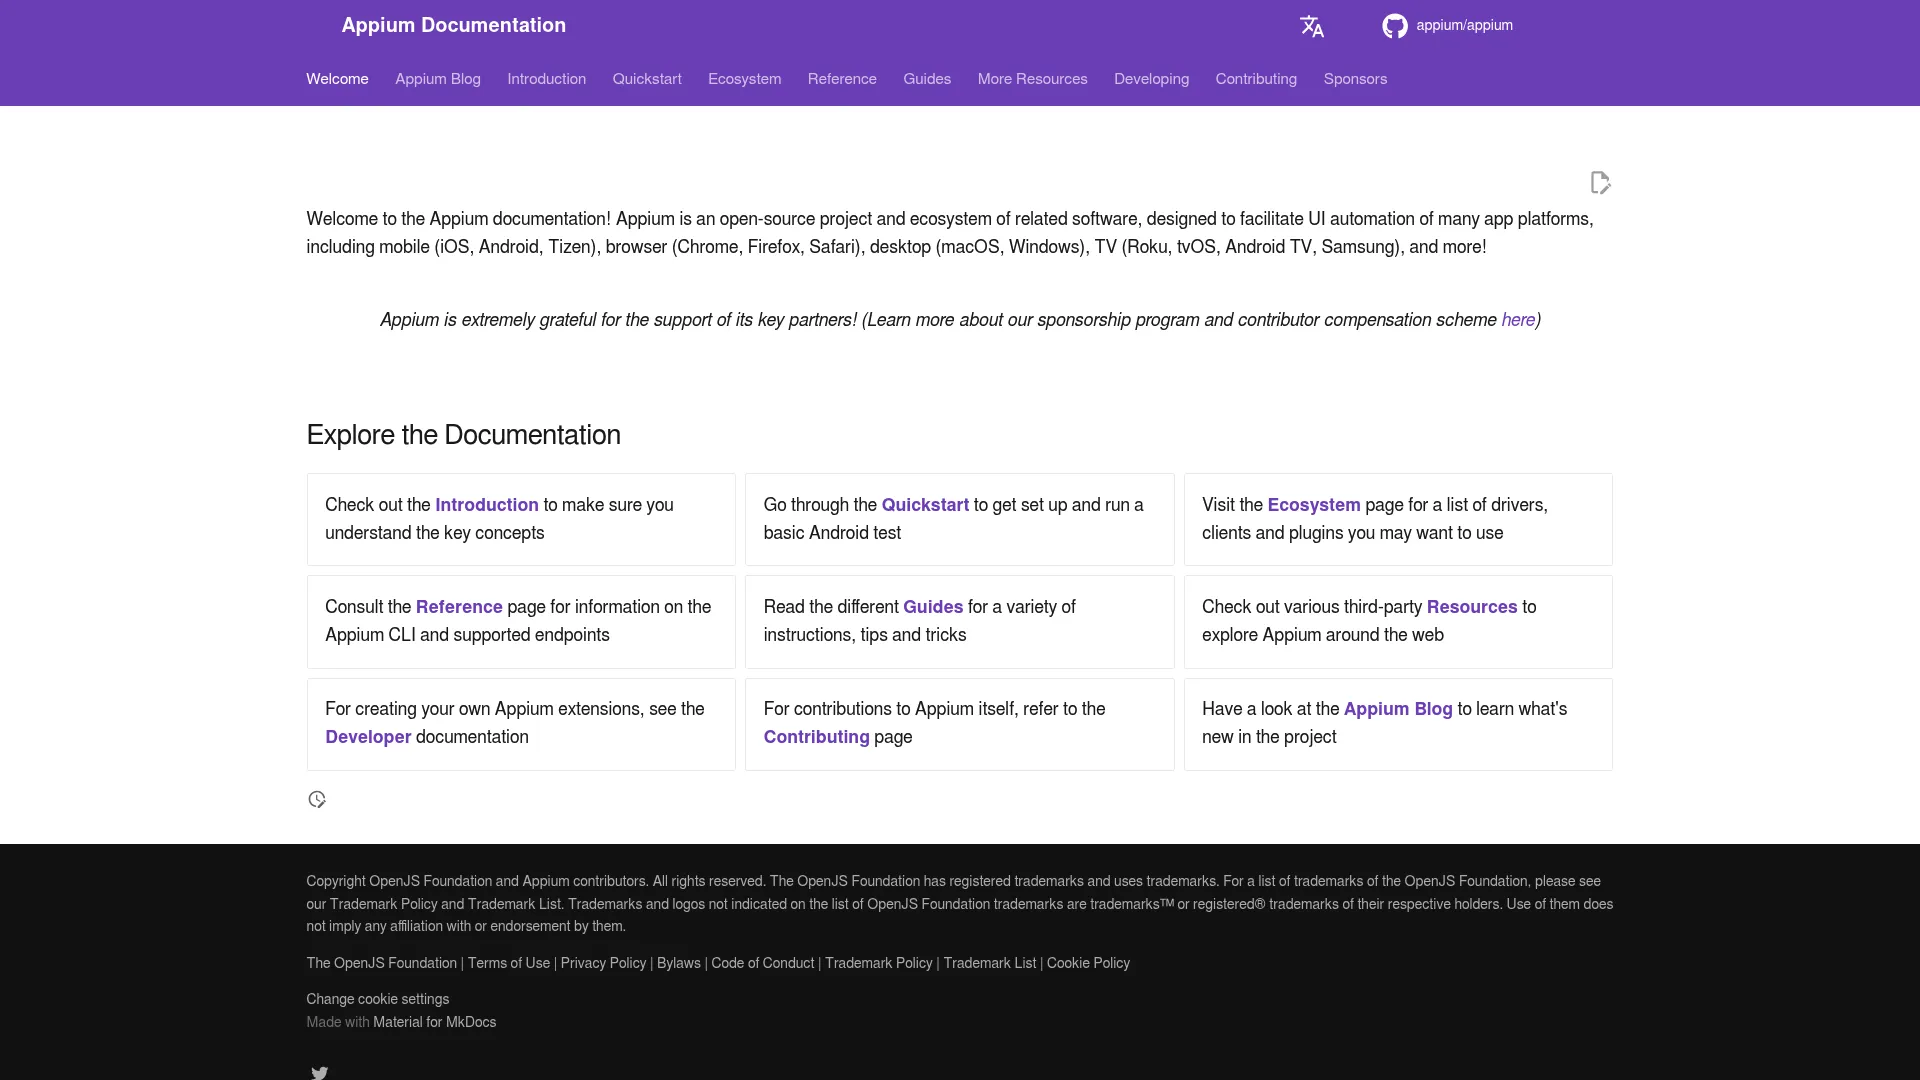Open the Developing tab

1152,79
